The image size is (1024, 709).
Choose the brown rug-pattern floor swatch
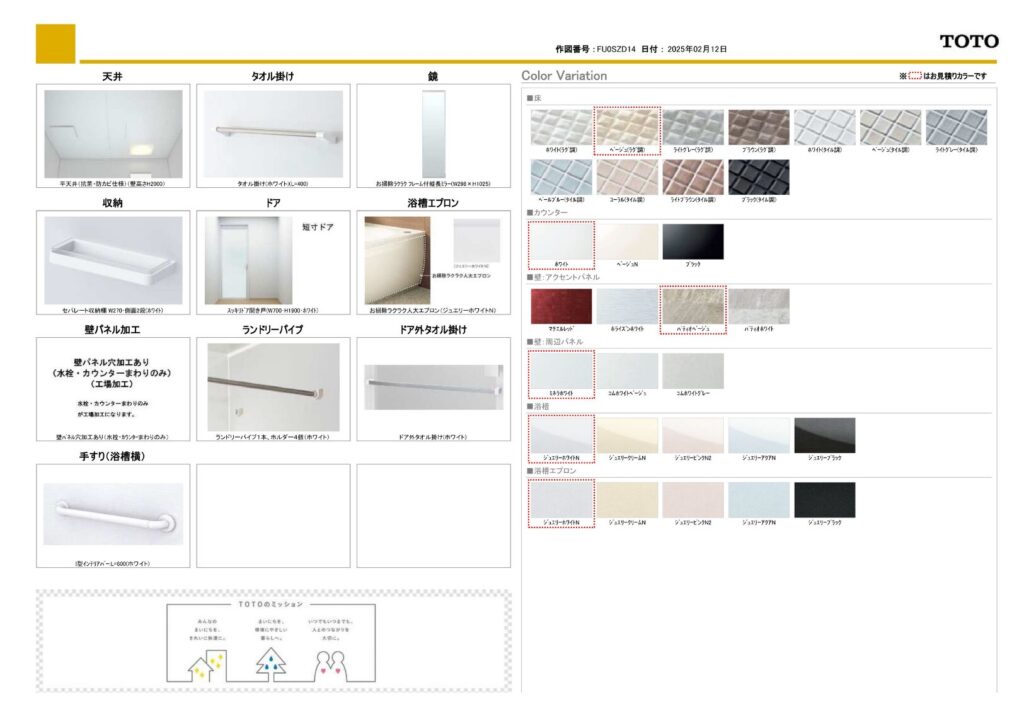pos(758,127)
